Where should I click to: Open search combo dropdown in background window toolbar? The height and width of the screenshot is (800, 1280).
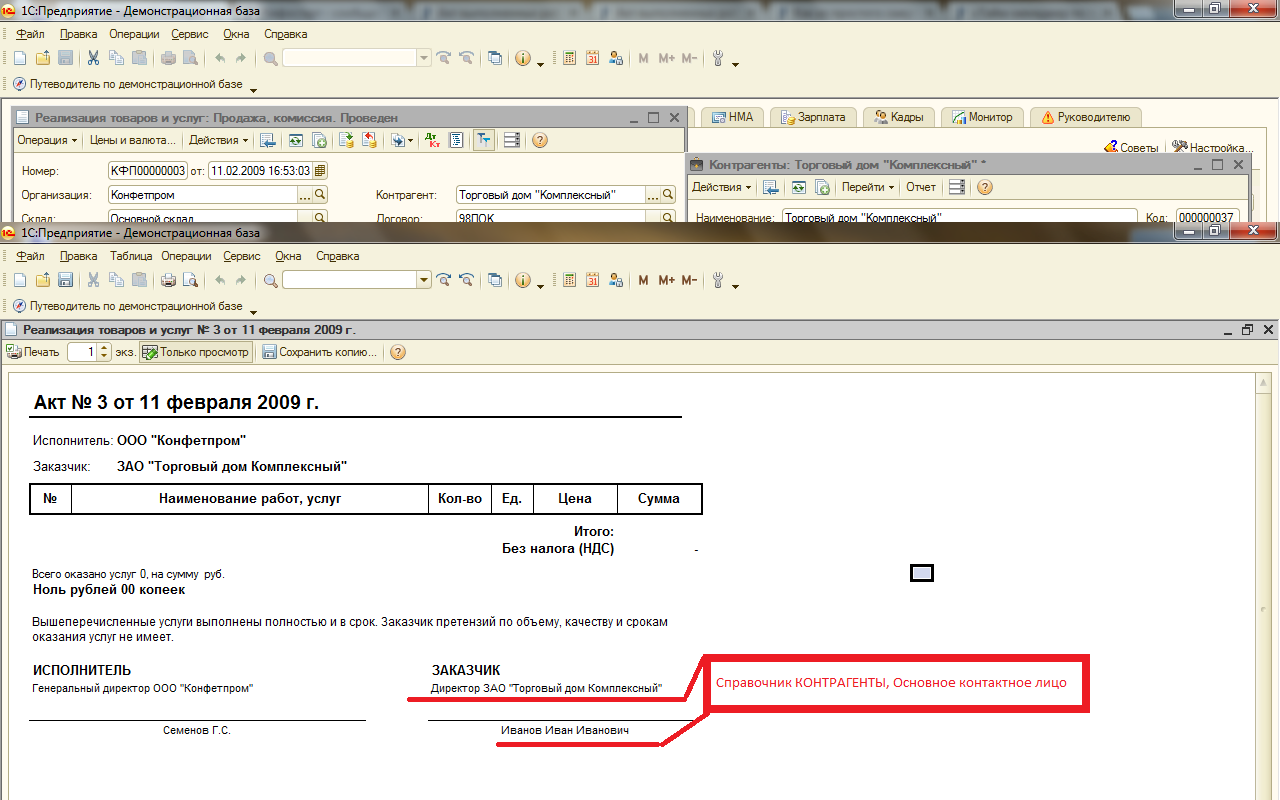pos(424,58)
